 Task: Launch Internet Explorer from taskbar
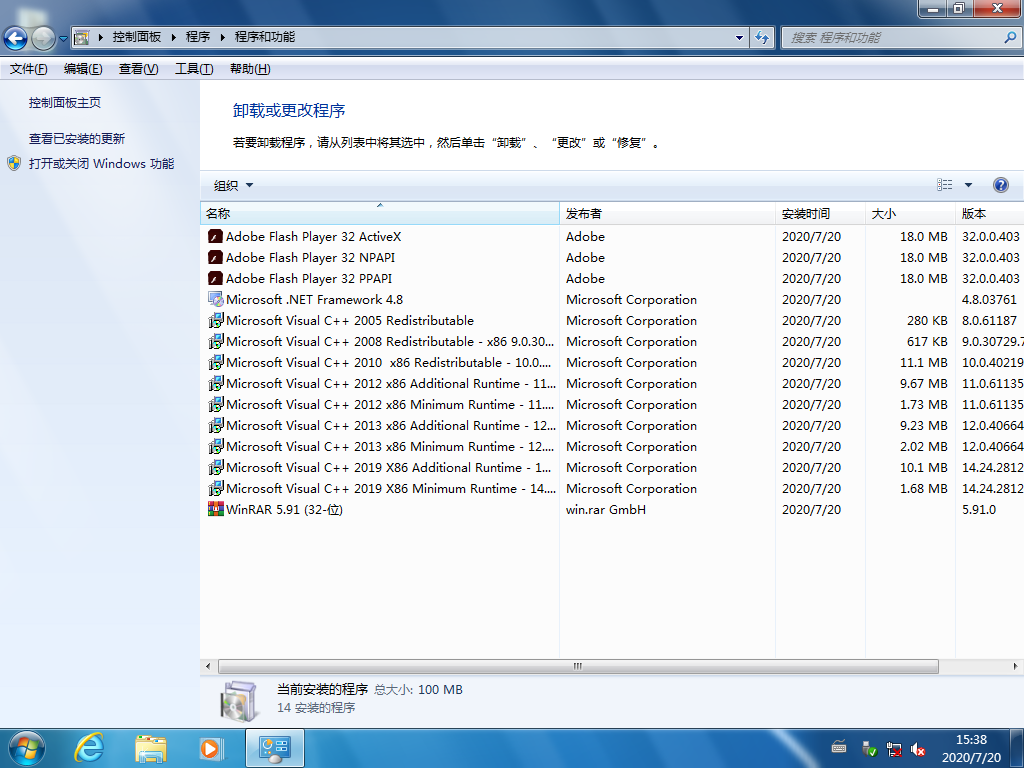[89, 748]
